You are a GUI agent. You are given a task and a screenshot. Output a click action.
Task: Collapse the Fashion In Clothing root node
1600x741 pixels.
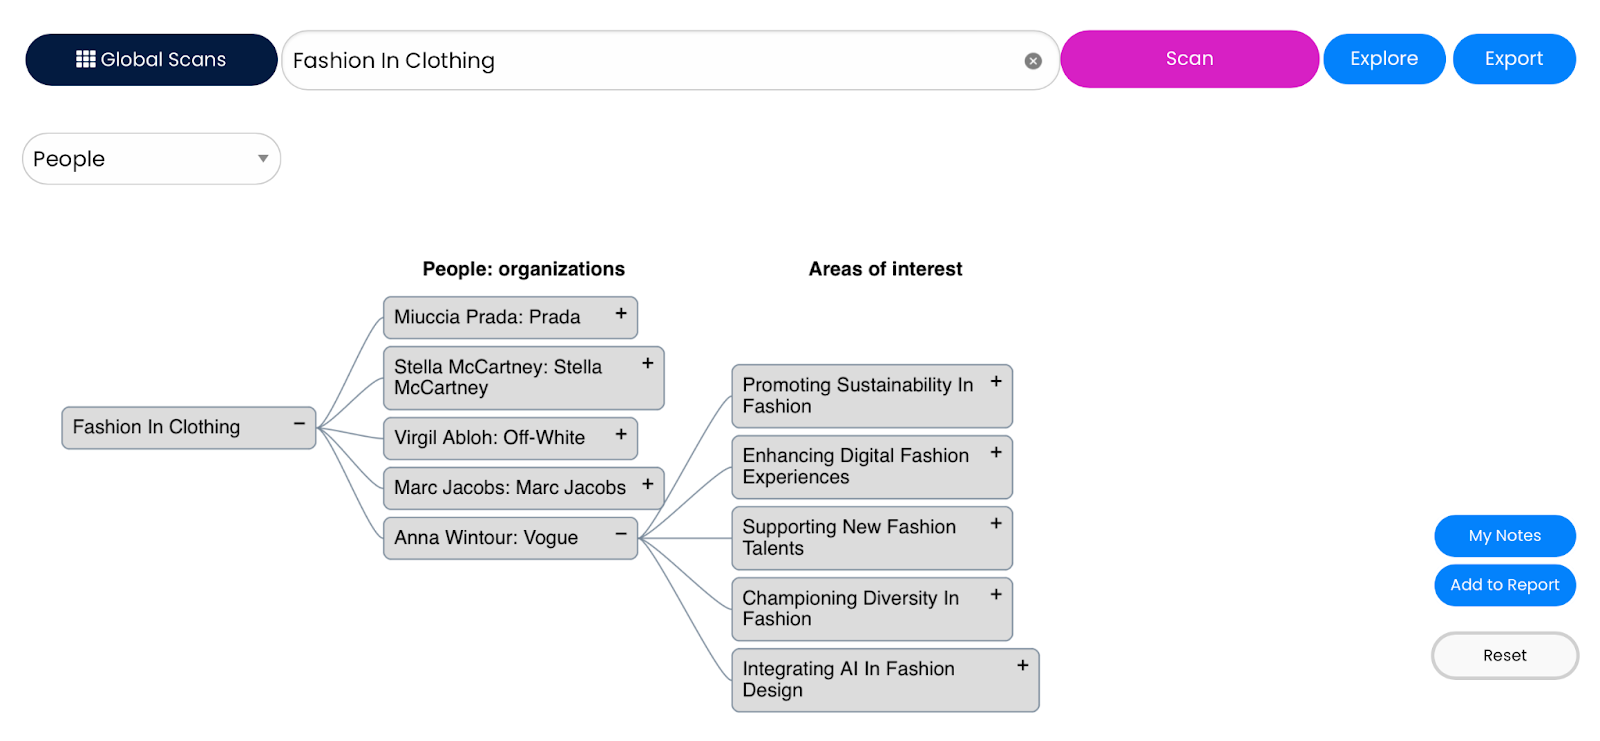pos(299,425)
